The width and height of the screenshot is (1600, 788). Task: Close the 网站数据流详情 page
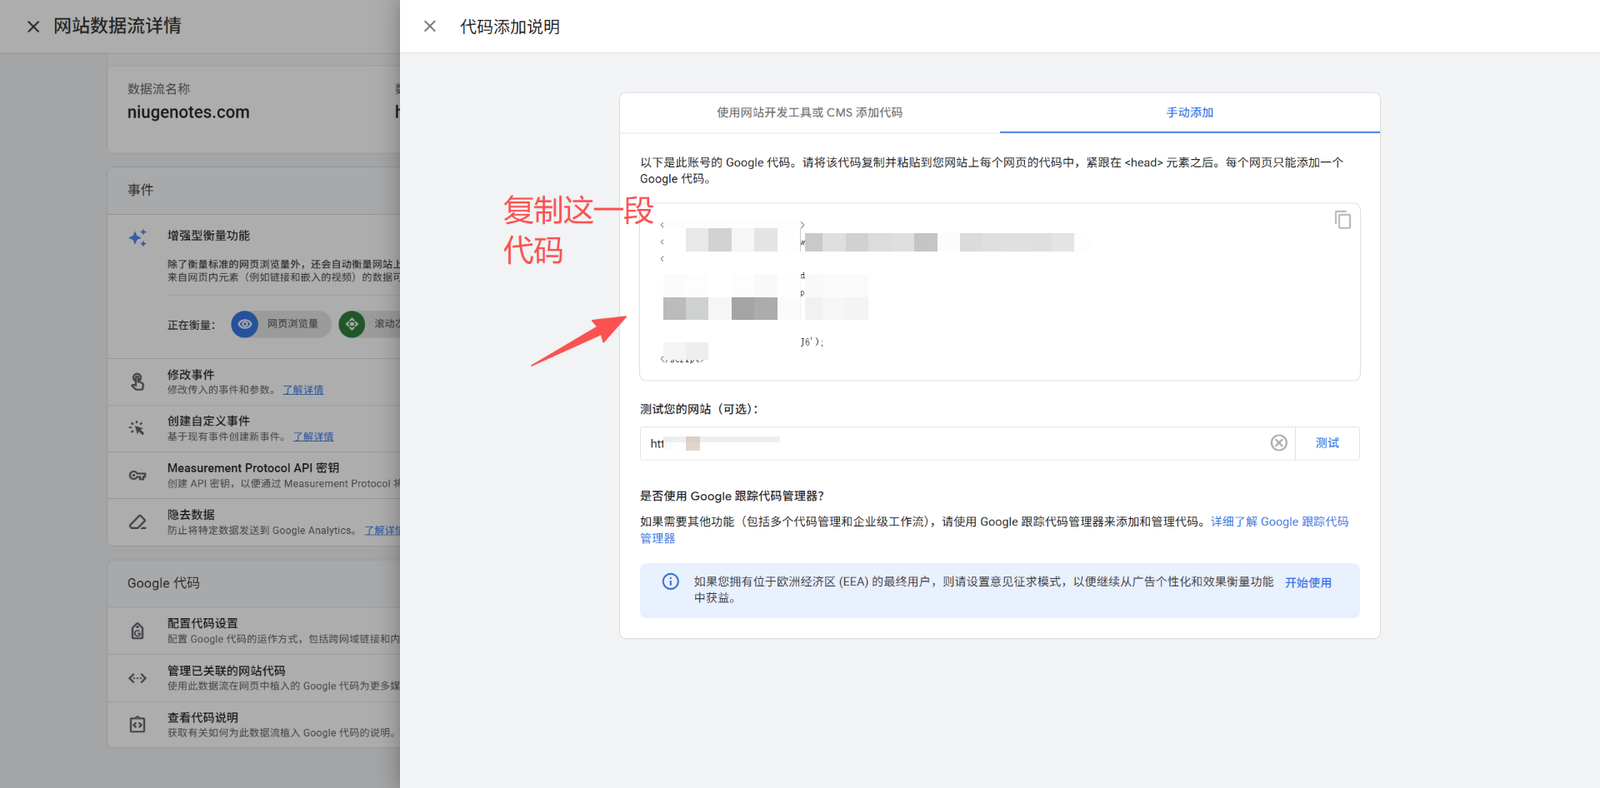pyautogui.click(x=33, y=27)
